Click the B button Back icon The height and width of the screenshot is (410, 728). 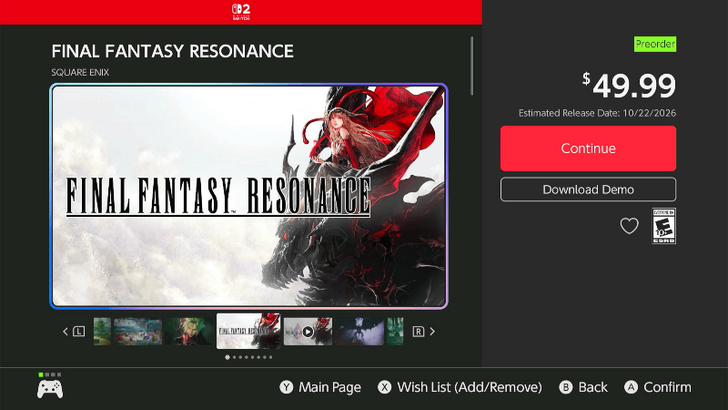pyautogui.click(x=566, y=387)
